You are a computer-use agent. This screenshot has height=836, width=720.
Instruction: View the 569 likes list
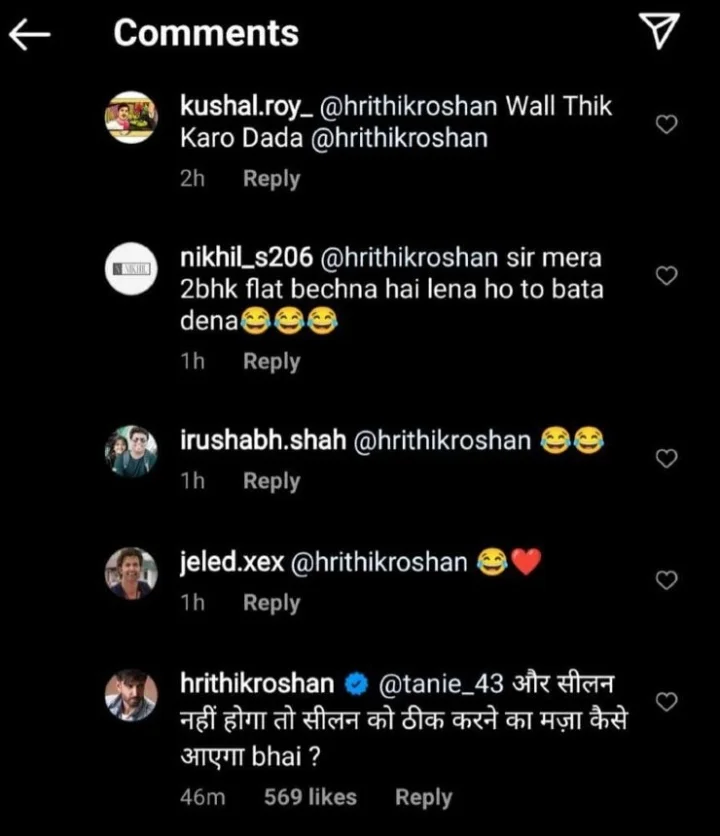point(310,797)
